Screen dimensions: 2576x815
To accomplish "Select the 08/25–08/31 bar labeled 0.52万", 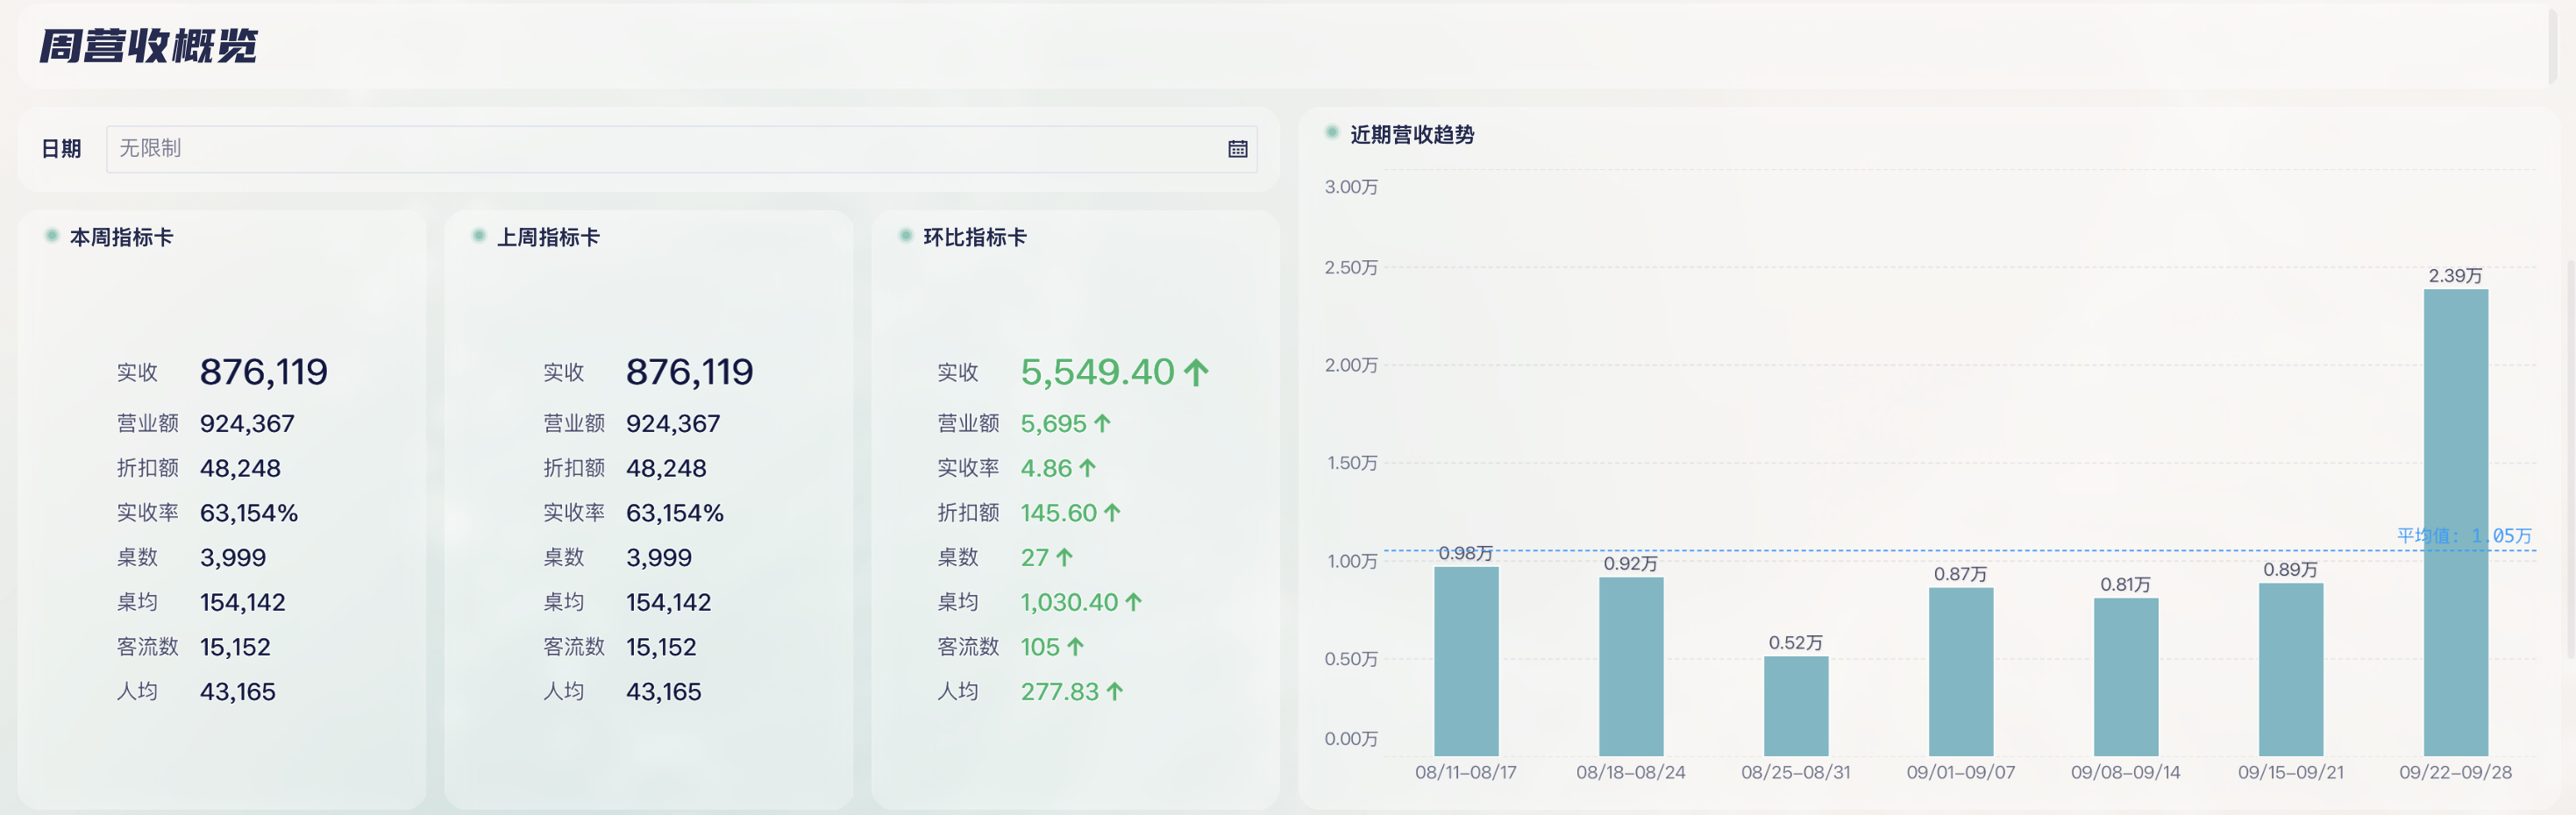I will (1795, 705).
